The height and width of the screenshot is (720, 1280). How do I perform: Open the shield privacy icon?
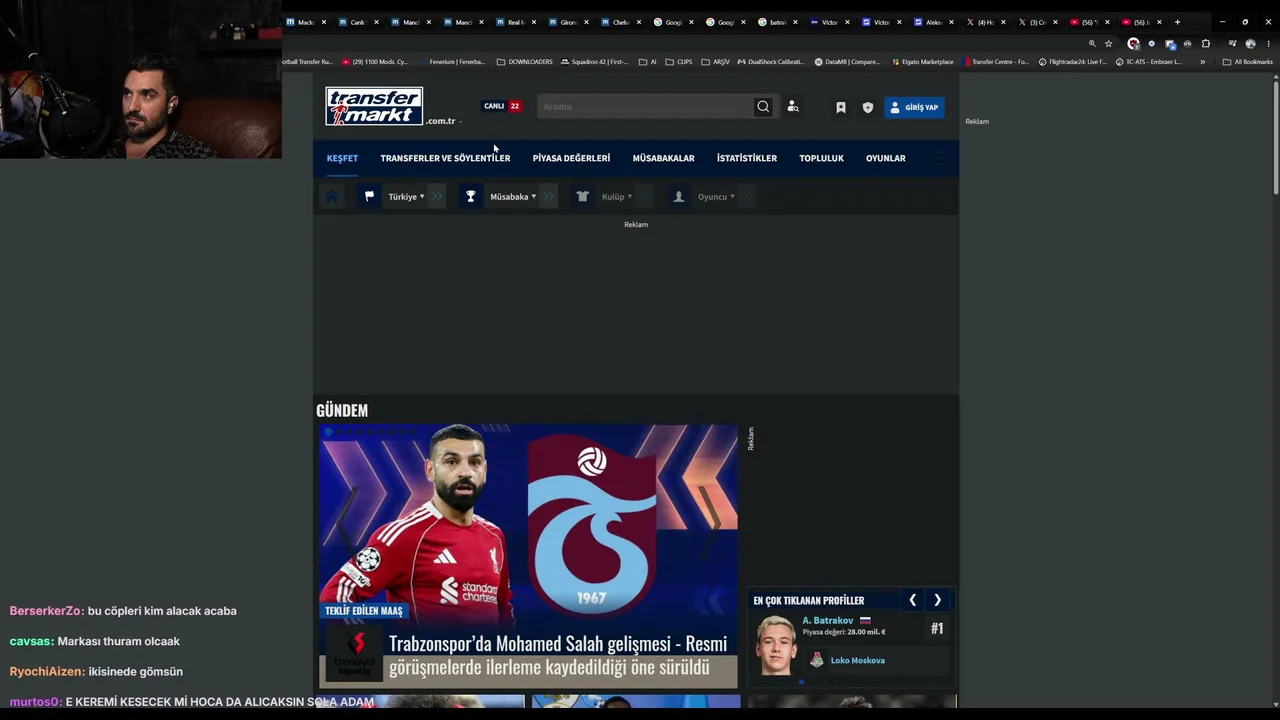[868, 107]
